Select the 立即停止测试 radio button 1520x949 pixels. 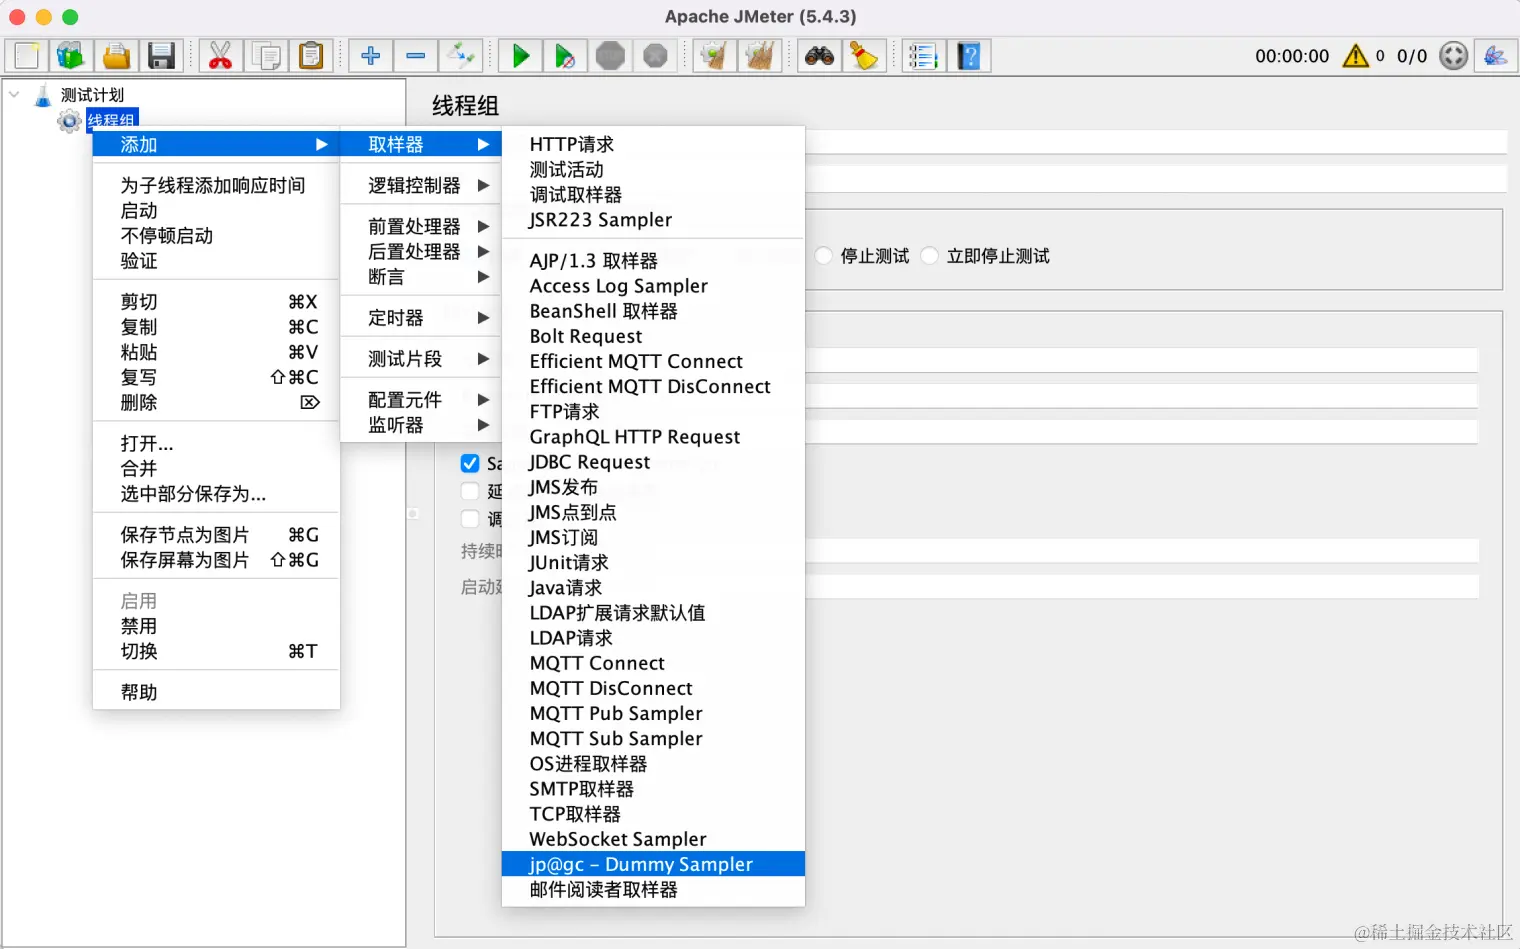point(929,255)
